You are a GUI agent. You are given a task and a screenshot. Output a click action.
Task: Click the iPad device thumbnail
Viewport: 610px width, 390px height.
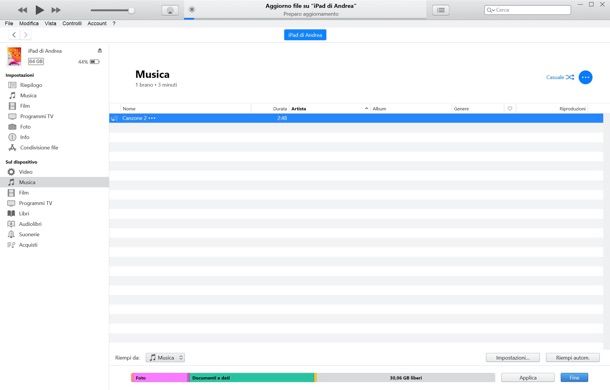[14, 56]
